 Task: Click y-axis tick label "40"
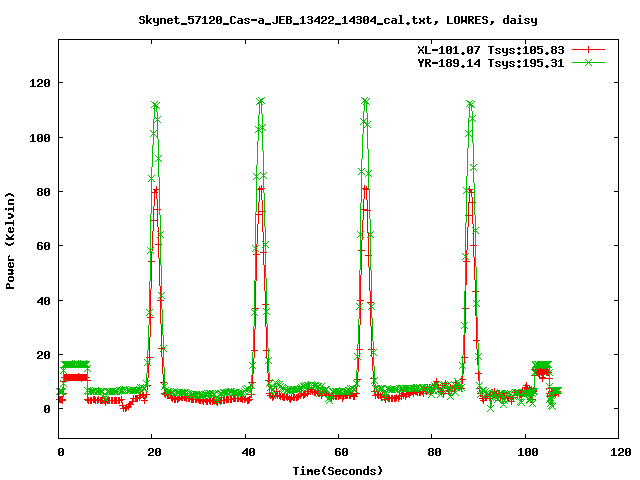tap(44, 301)
